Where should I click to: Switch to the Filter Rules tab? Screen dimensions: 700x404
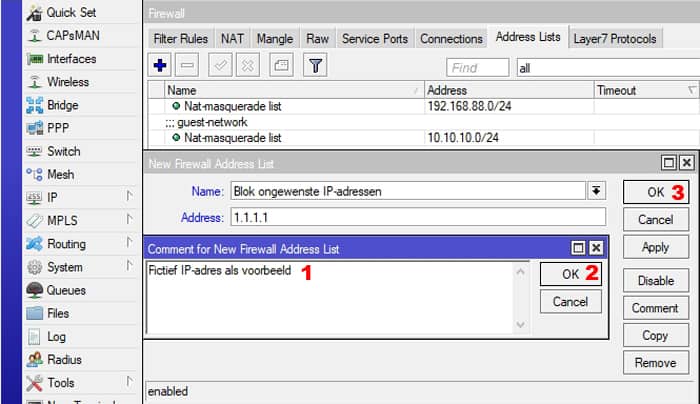pyautogui.click(x=181, y=39)
